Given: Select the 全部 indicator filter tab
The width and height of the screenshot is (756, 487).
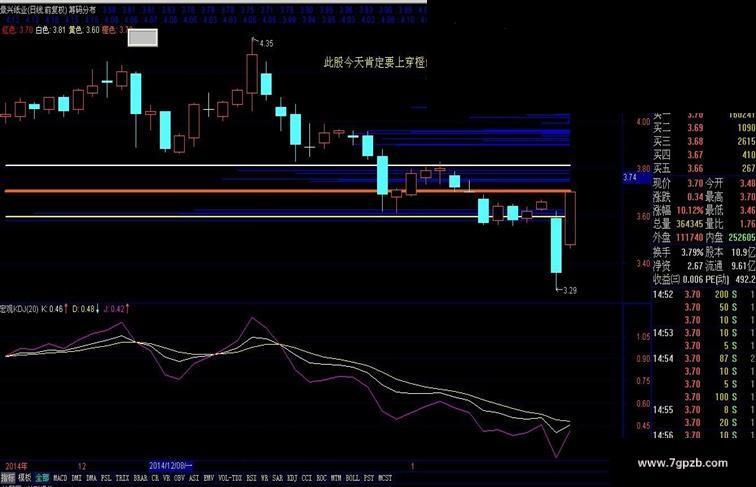Looking at the screenshot, I should point(42,478).
